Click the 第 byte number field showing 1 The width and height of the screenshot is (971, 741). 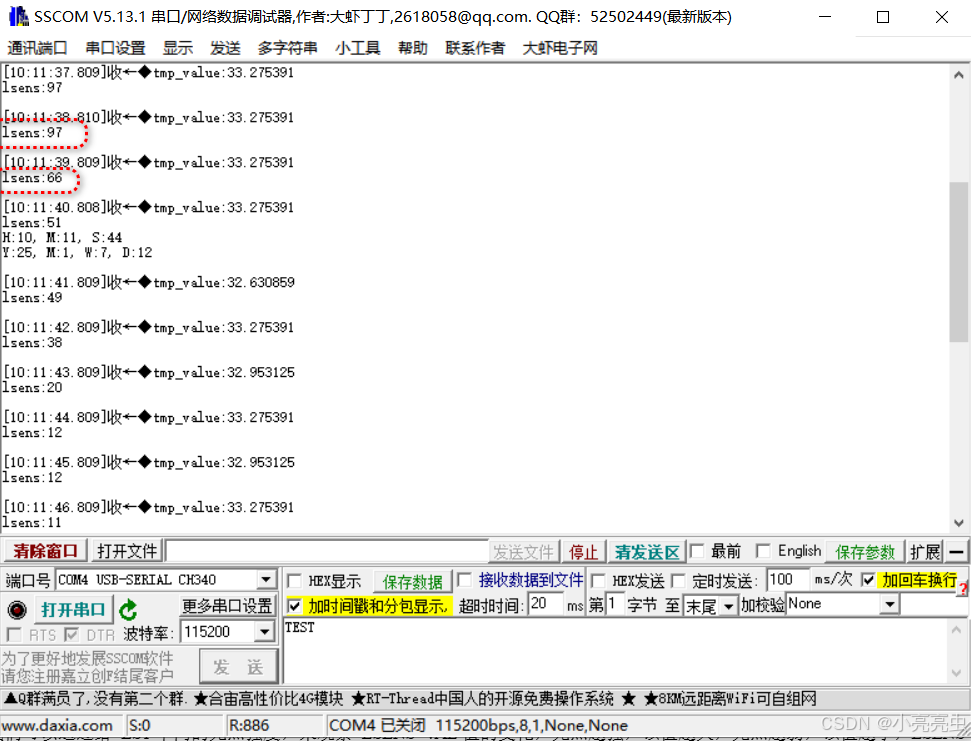click(x=614, y=604)
